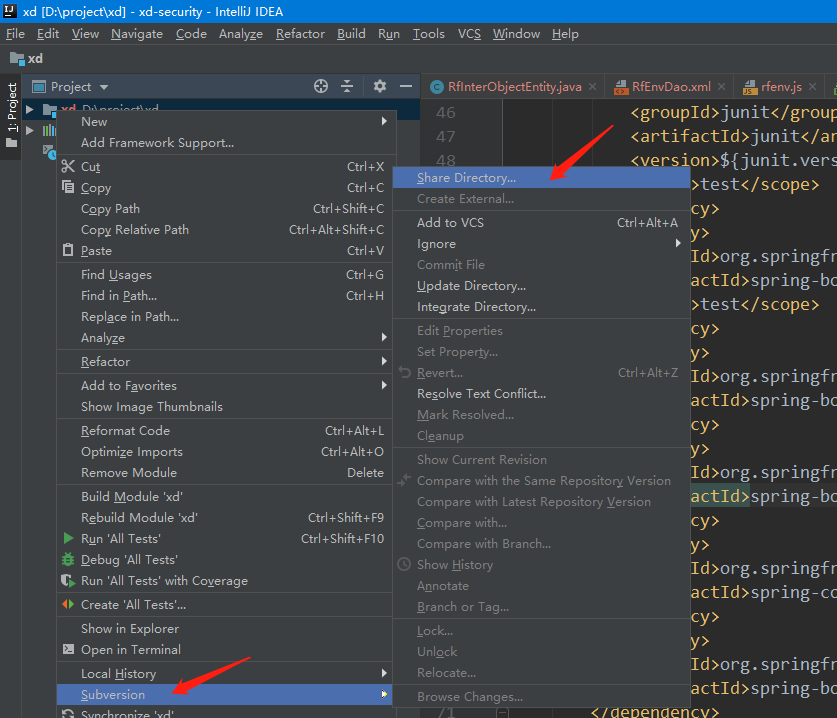837x718 pixels.
Task: Click the collapse all icon in Project panel
Action: click(x=347, y=86)
